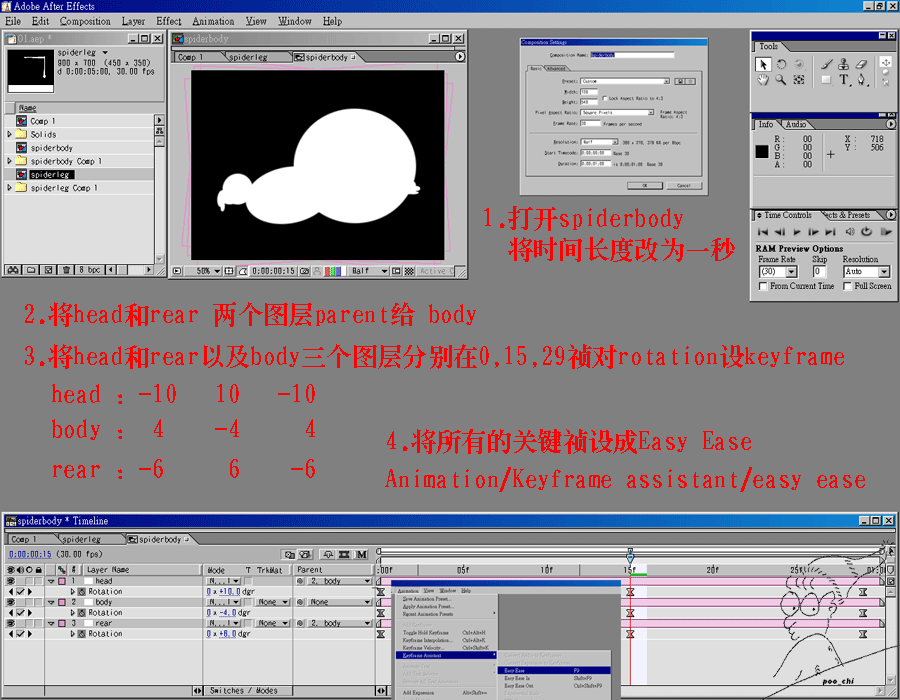Select the Hand tool

(763, 80)
